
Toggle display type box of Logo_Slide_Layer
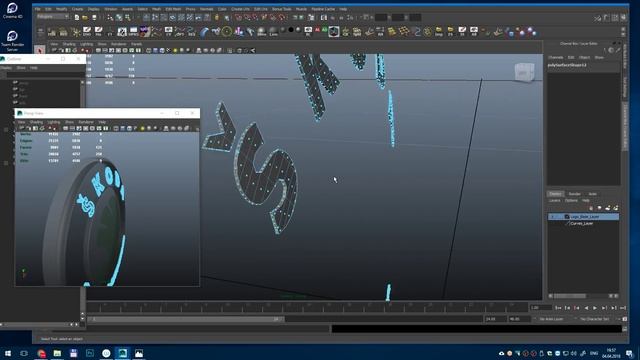560,217
